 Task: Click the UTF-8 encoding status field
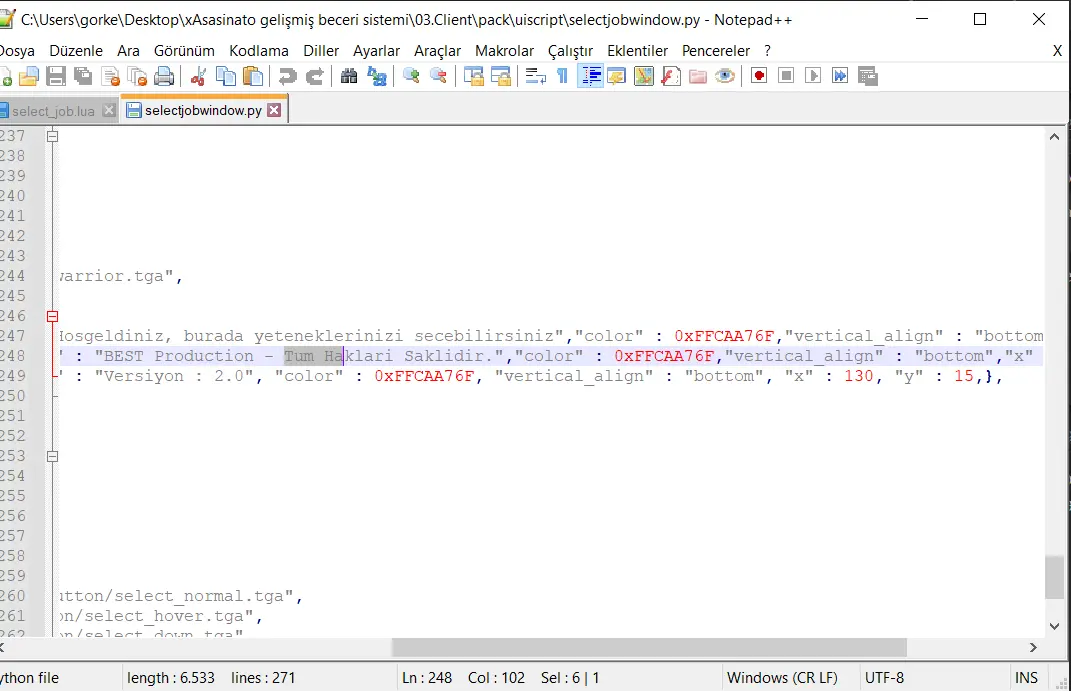[885, 677]
